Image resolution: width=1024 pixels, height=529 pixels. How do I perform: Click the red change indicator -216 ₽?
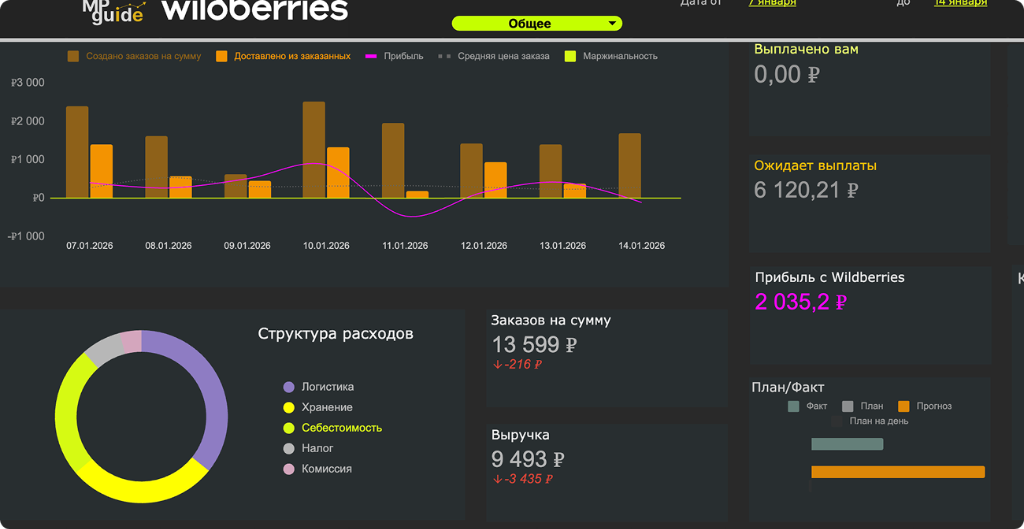coord(518,365)
